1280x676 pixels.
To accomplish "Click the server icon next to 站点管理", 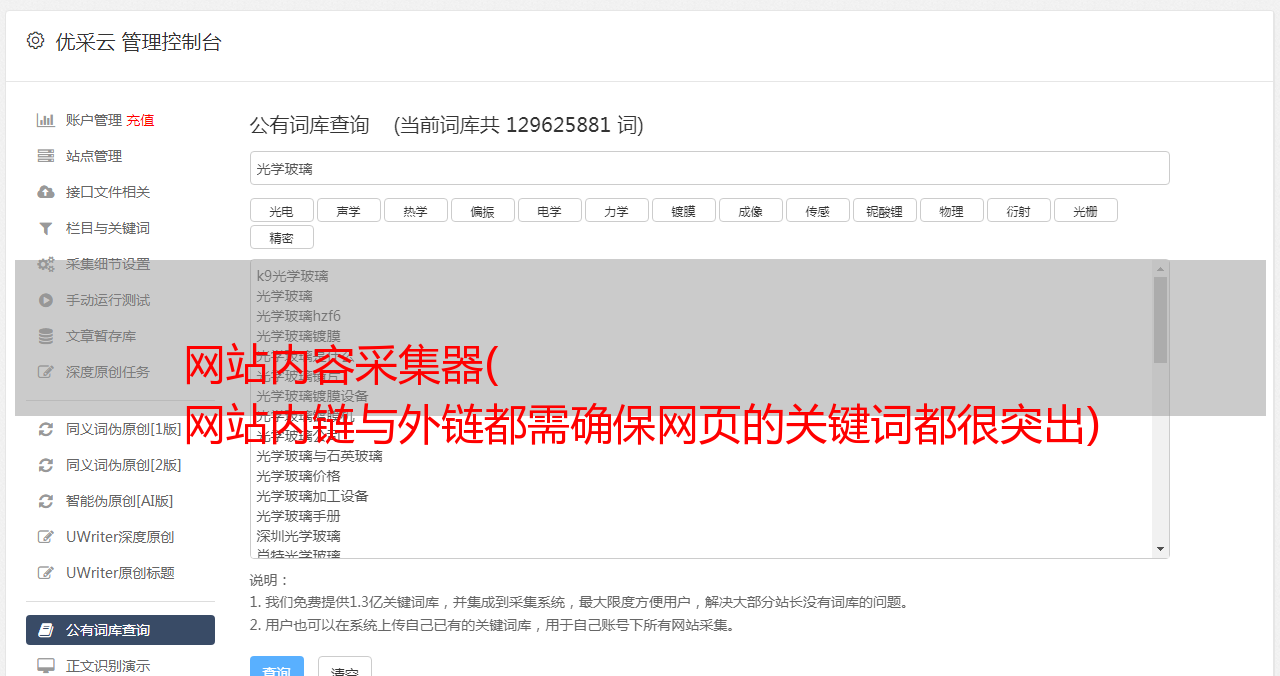I will click(x=45, y=156).
